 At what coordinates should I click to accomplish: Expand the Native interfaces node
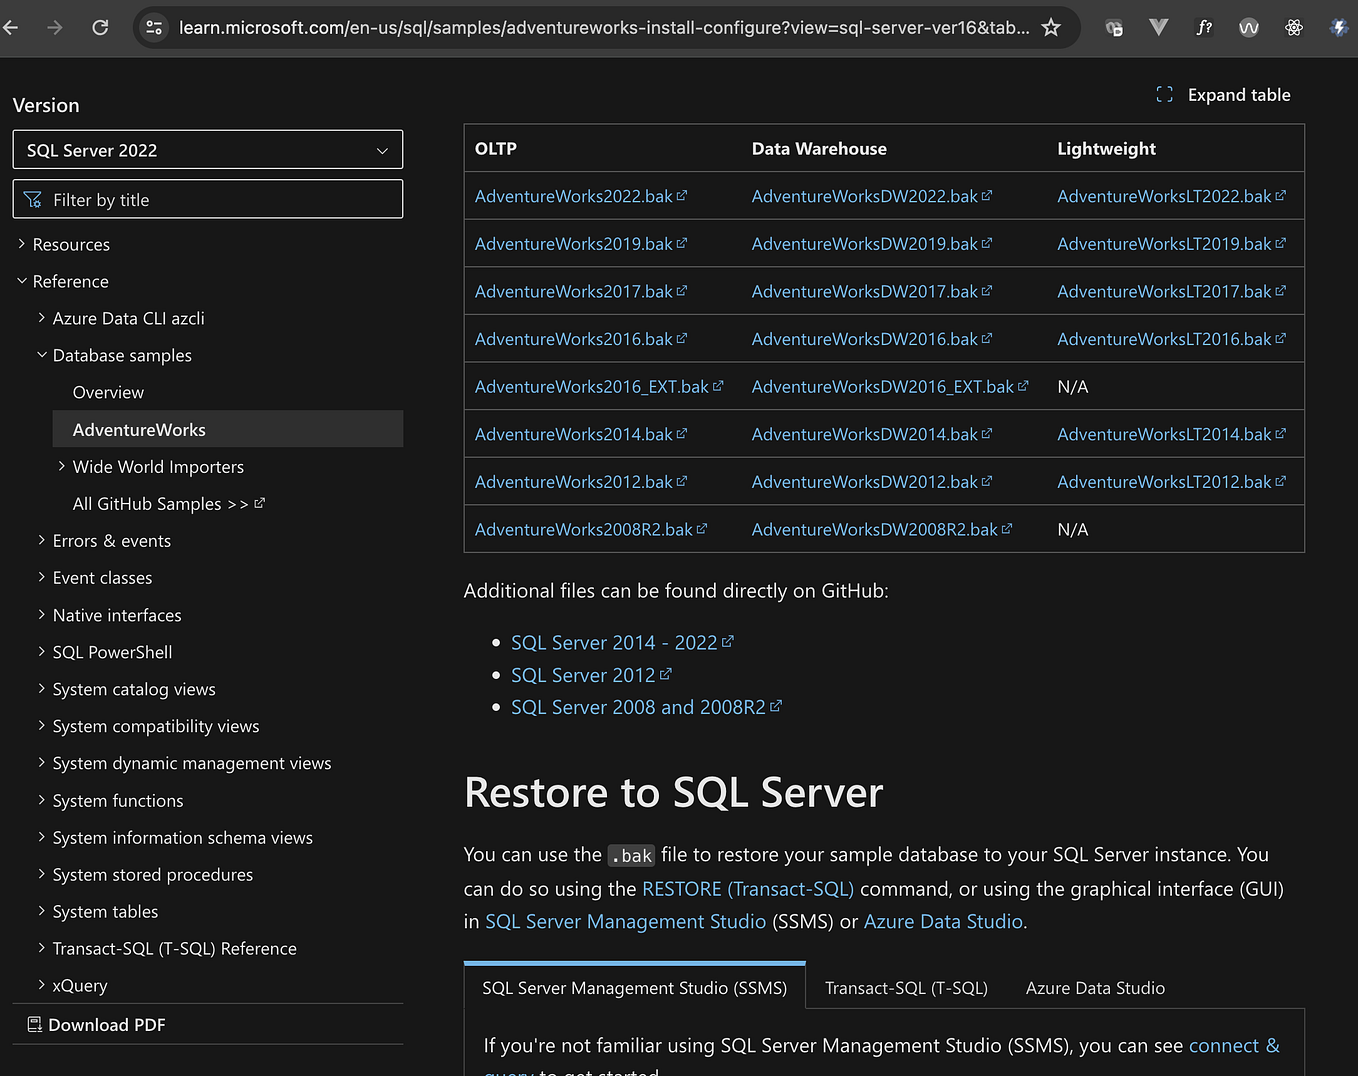[x=42, y=615]
